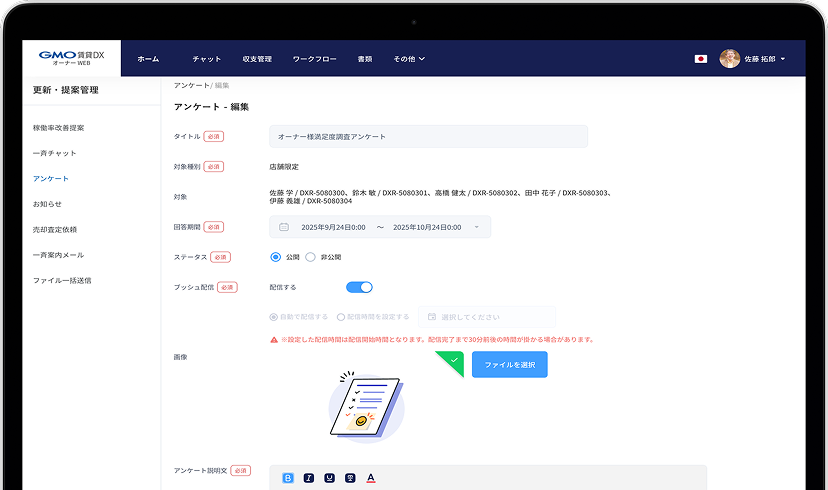Open the 収支管理 menu item
The height and width of the screenshot is (490, 828).
tap(257, 59)
